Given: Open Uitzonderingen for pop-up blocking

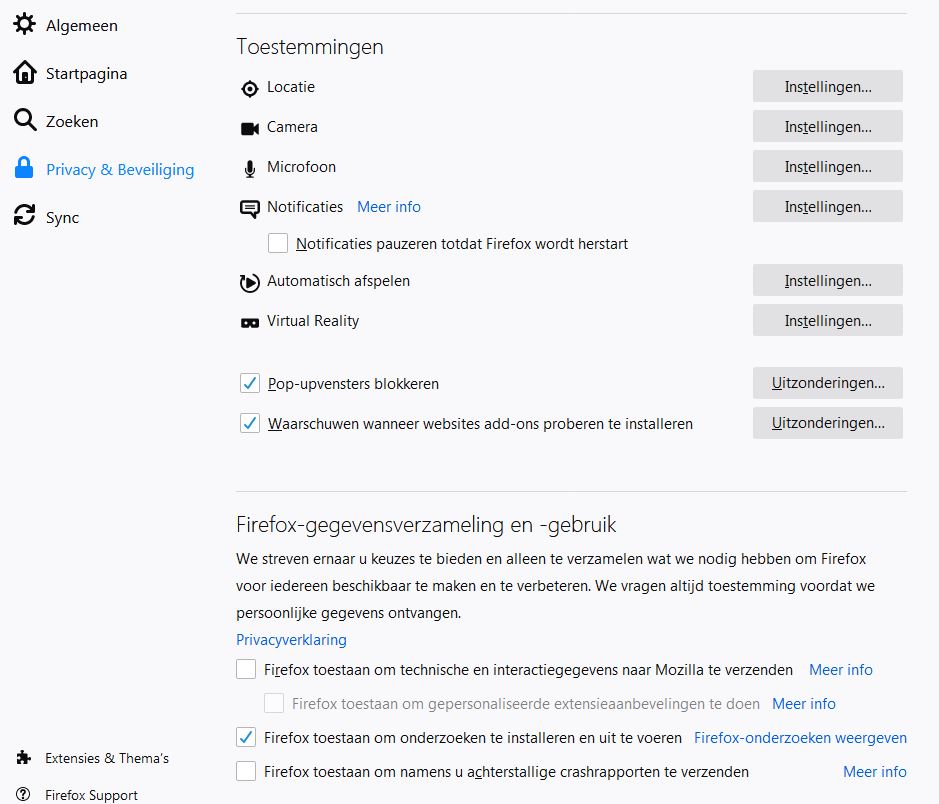Looking at the screenshot, I should [x=827, y=383].
